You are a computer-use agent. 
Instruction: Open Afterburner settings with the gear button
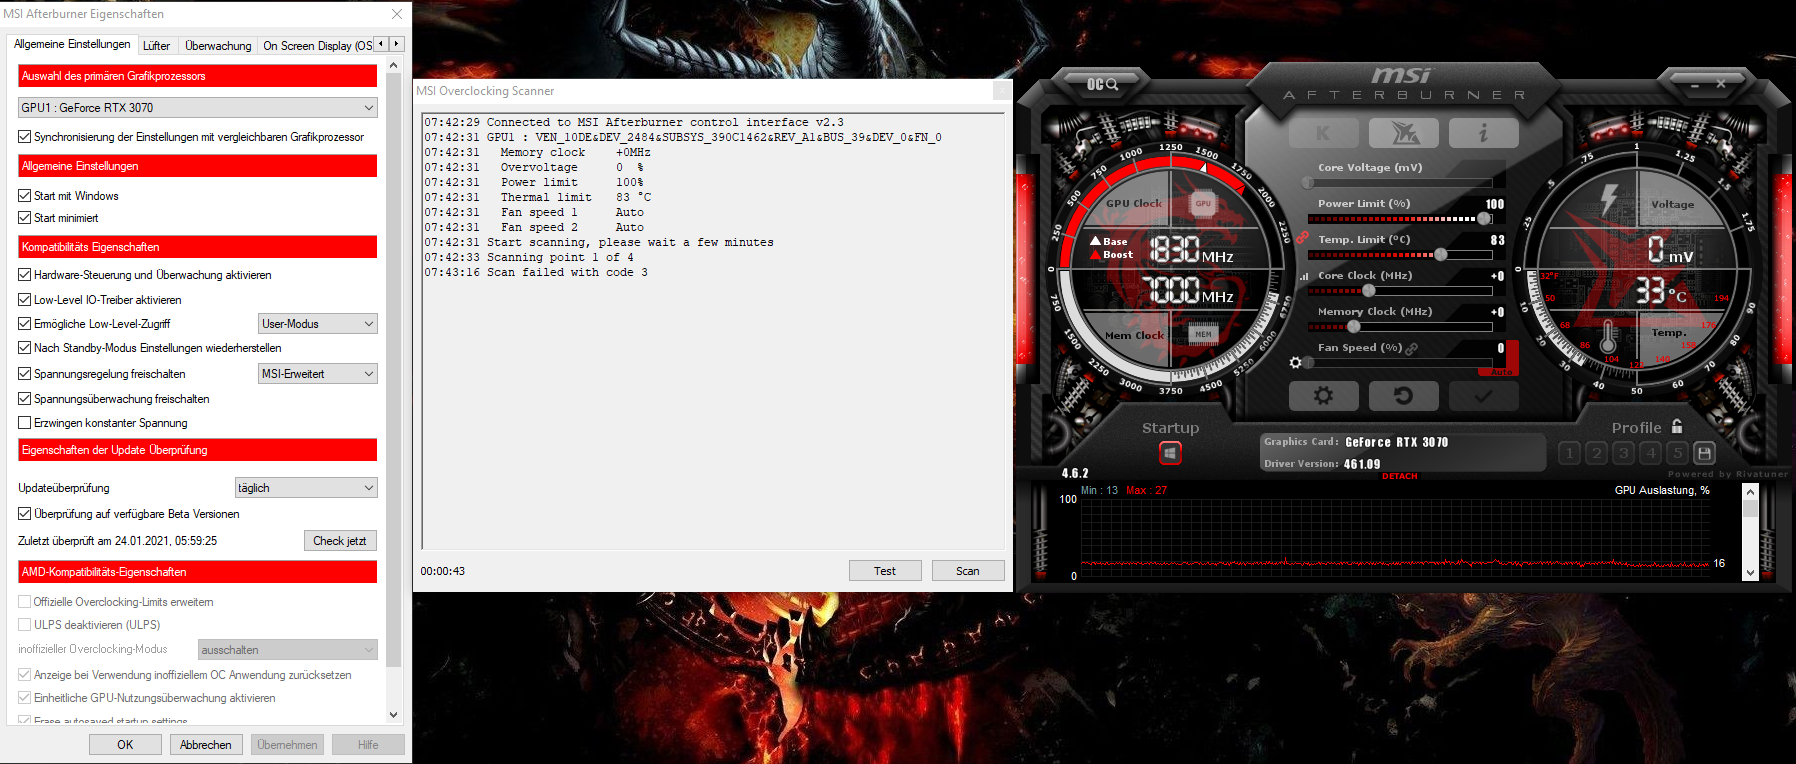1323,396
